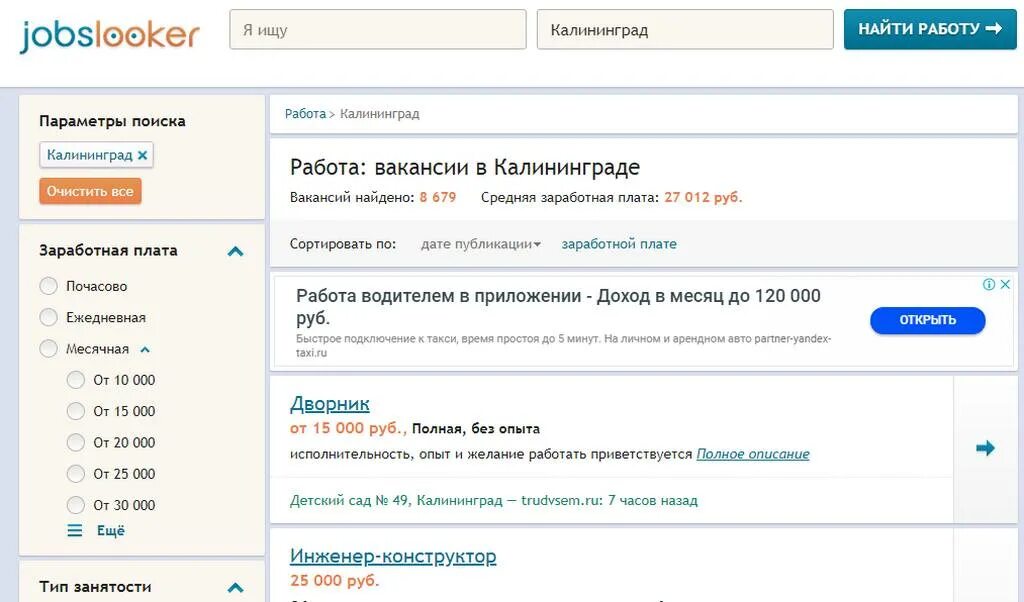Viewport: 1024px width, 602px height.
Task: Choose the От 25 000 salary option
Action: [x=76, y=474]
